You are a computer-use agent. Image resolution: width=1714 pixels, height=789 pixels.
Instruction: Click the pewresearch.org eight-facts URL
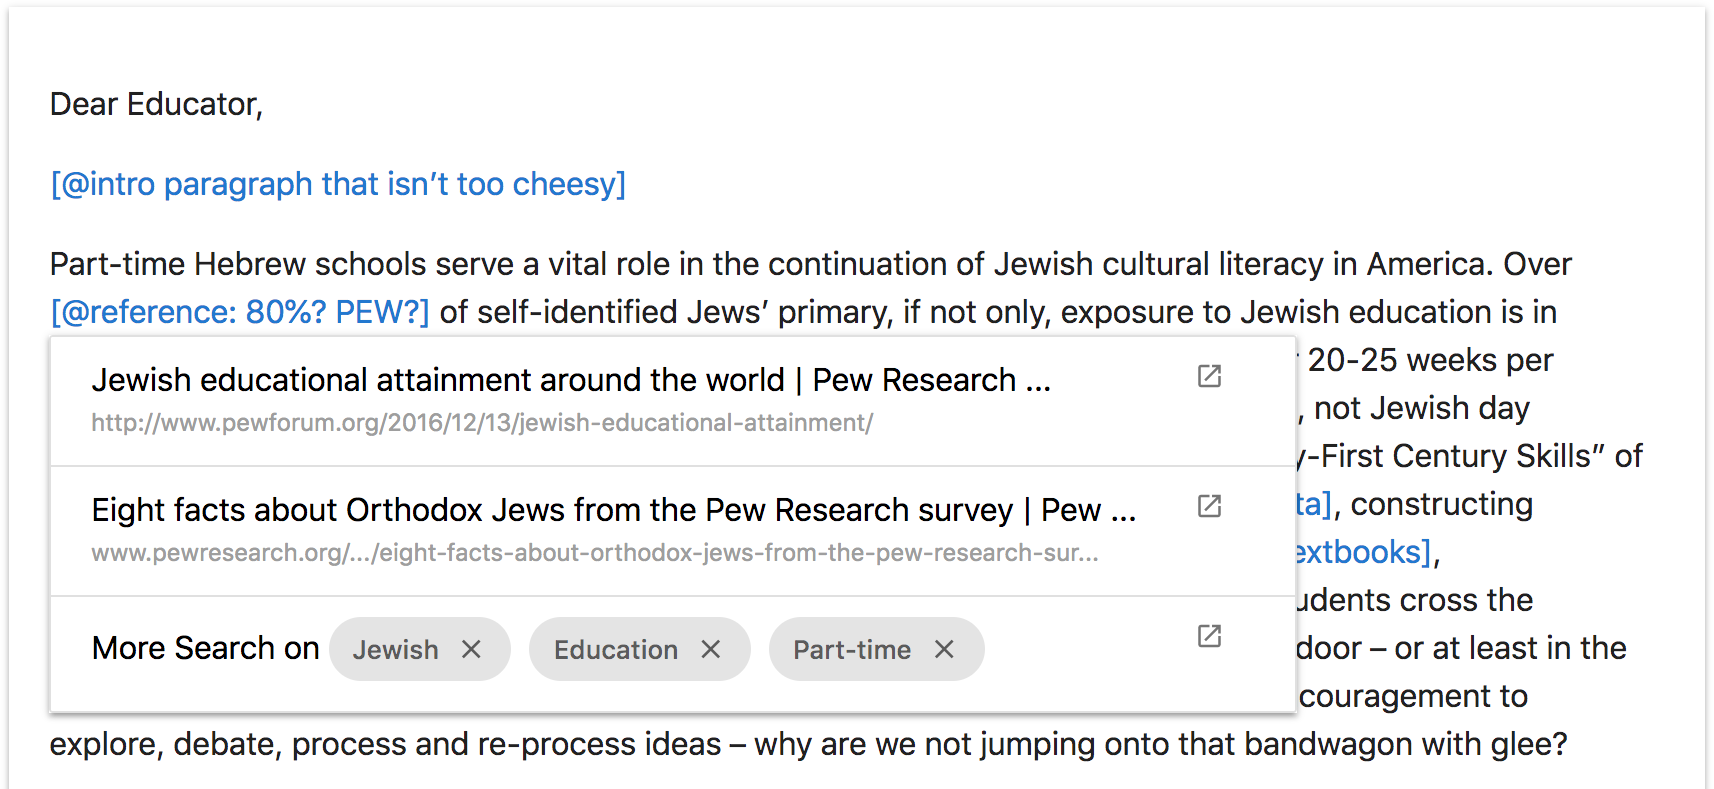click(x=595, y=553)
